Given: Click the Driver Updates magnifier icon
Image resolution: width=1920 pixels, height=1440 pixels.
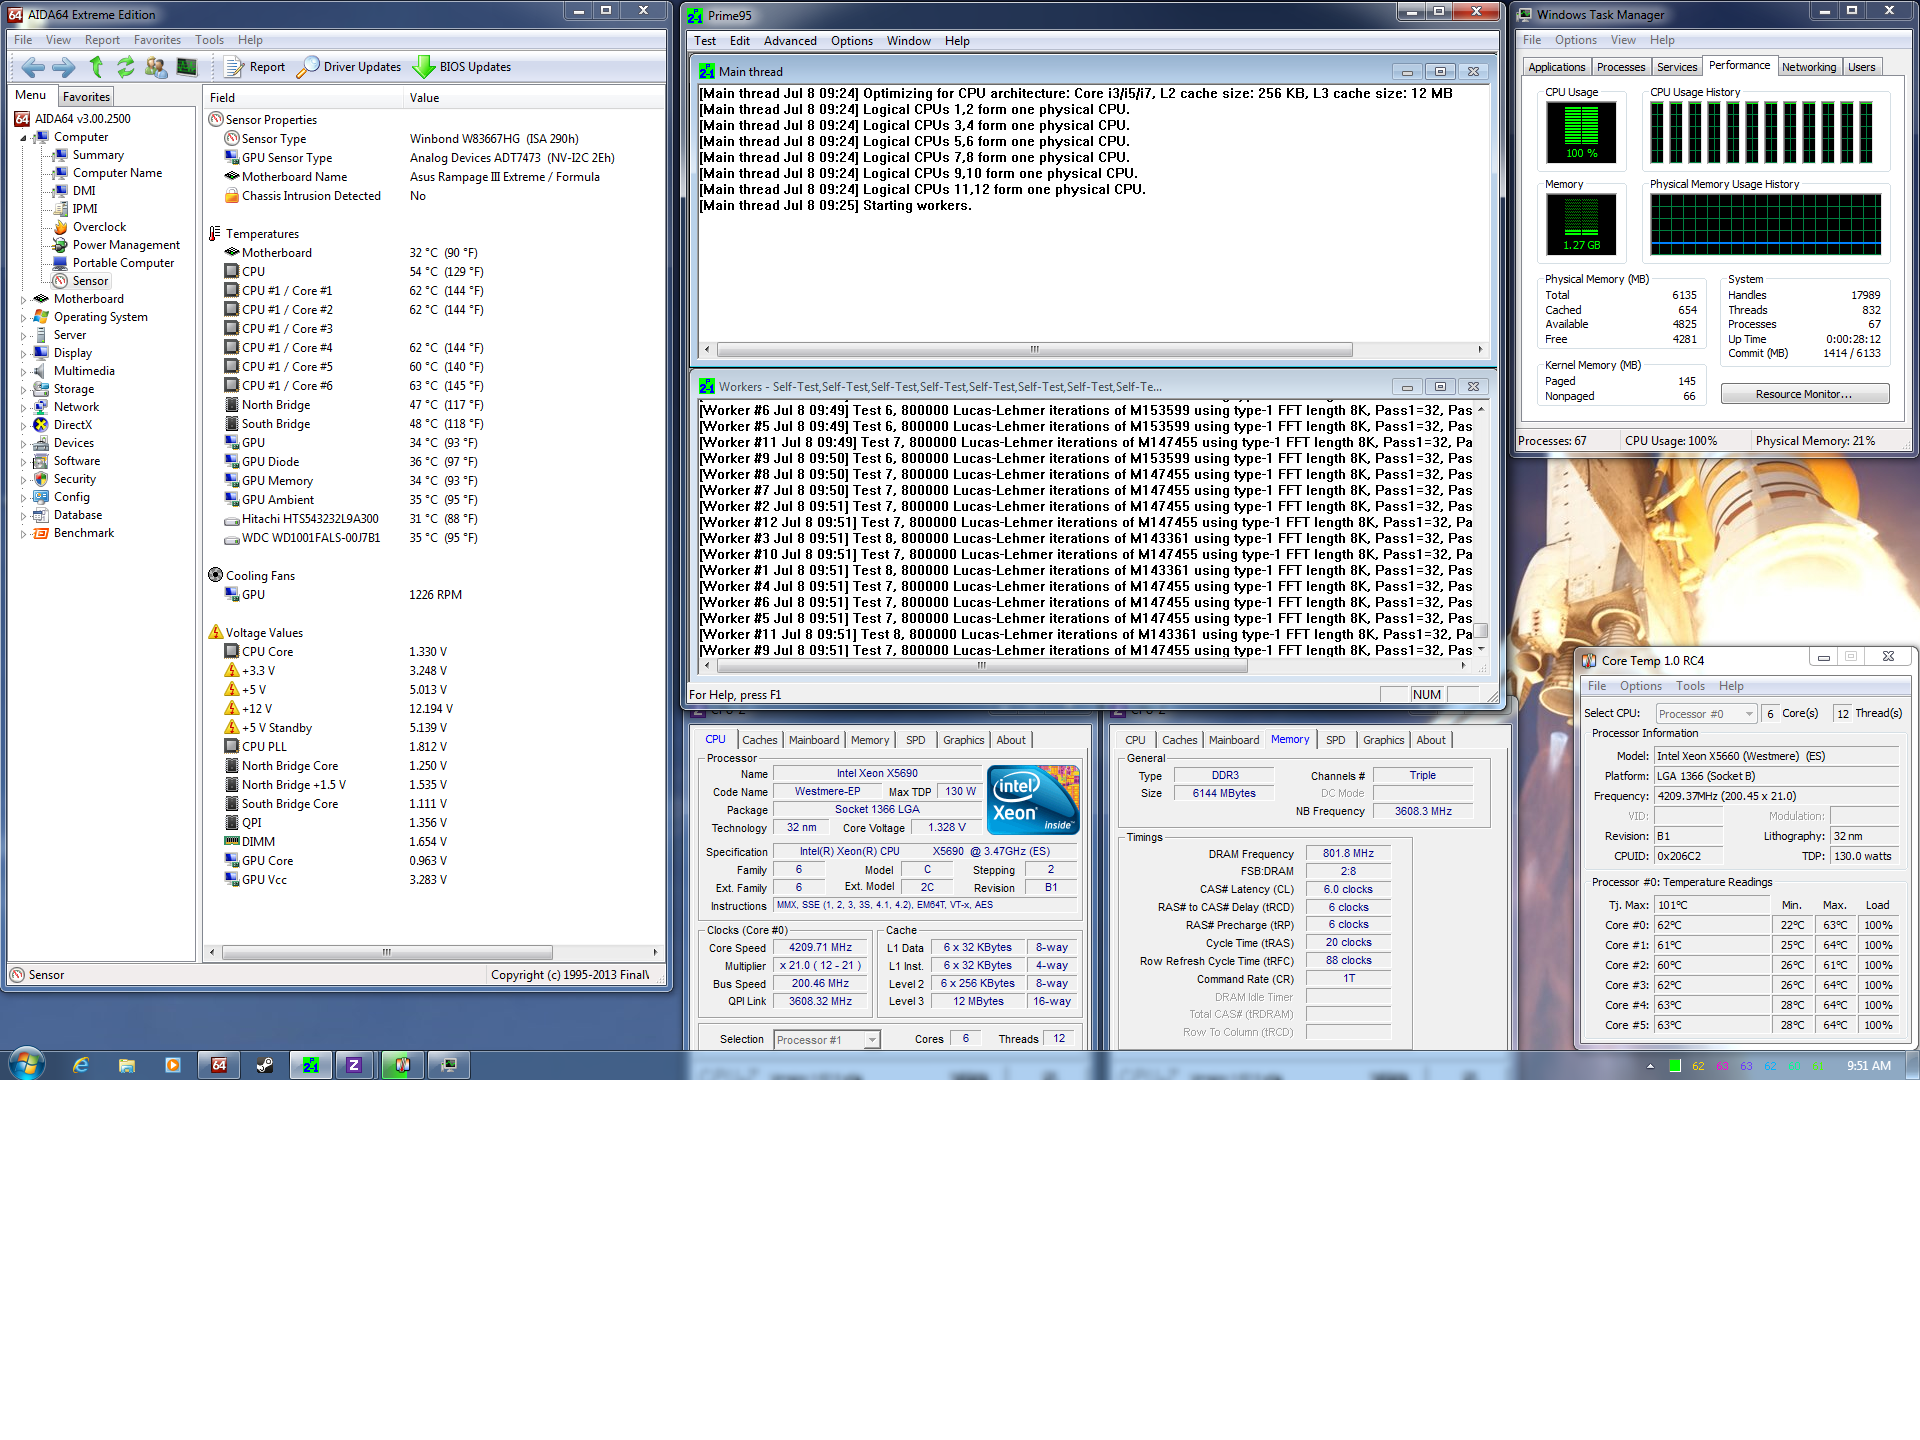Looking at the screenshot, I should [x=308, y=67].
